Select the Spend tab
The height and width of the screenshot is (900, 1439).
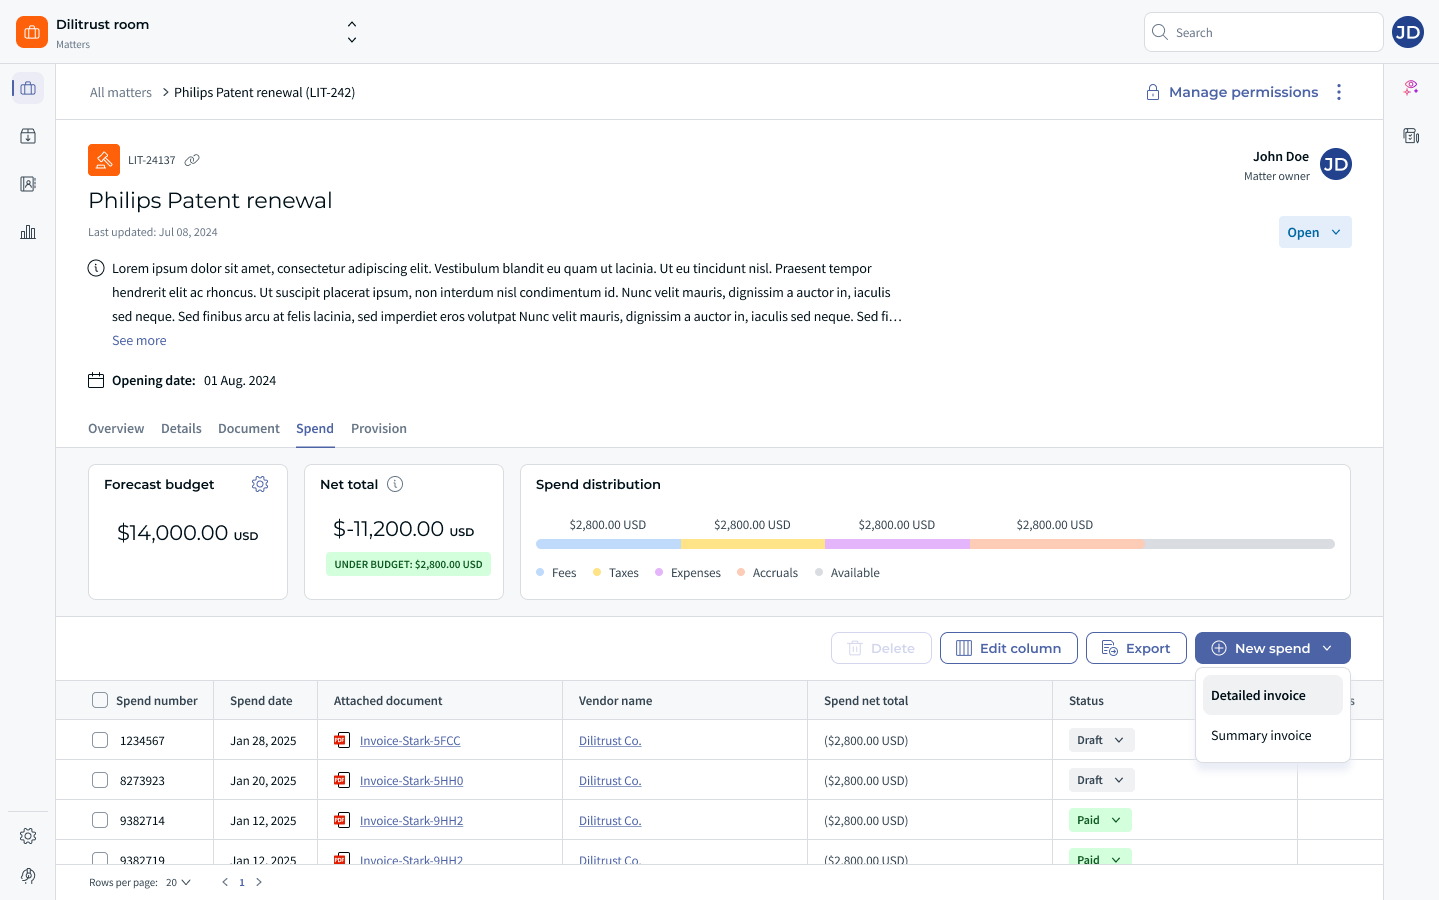coord(315,428)
